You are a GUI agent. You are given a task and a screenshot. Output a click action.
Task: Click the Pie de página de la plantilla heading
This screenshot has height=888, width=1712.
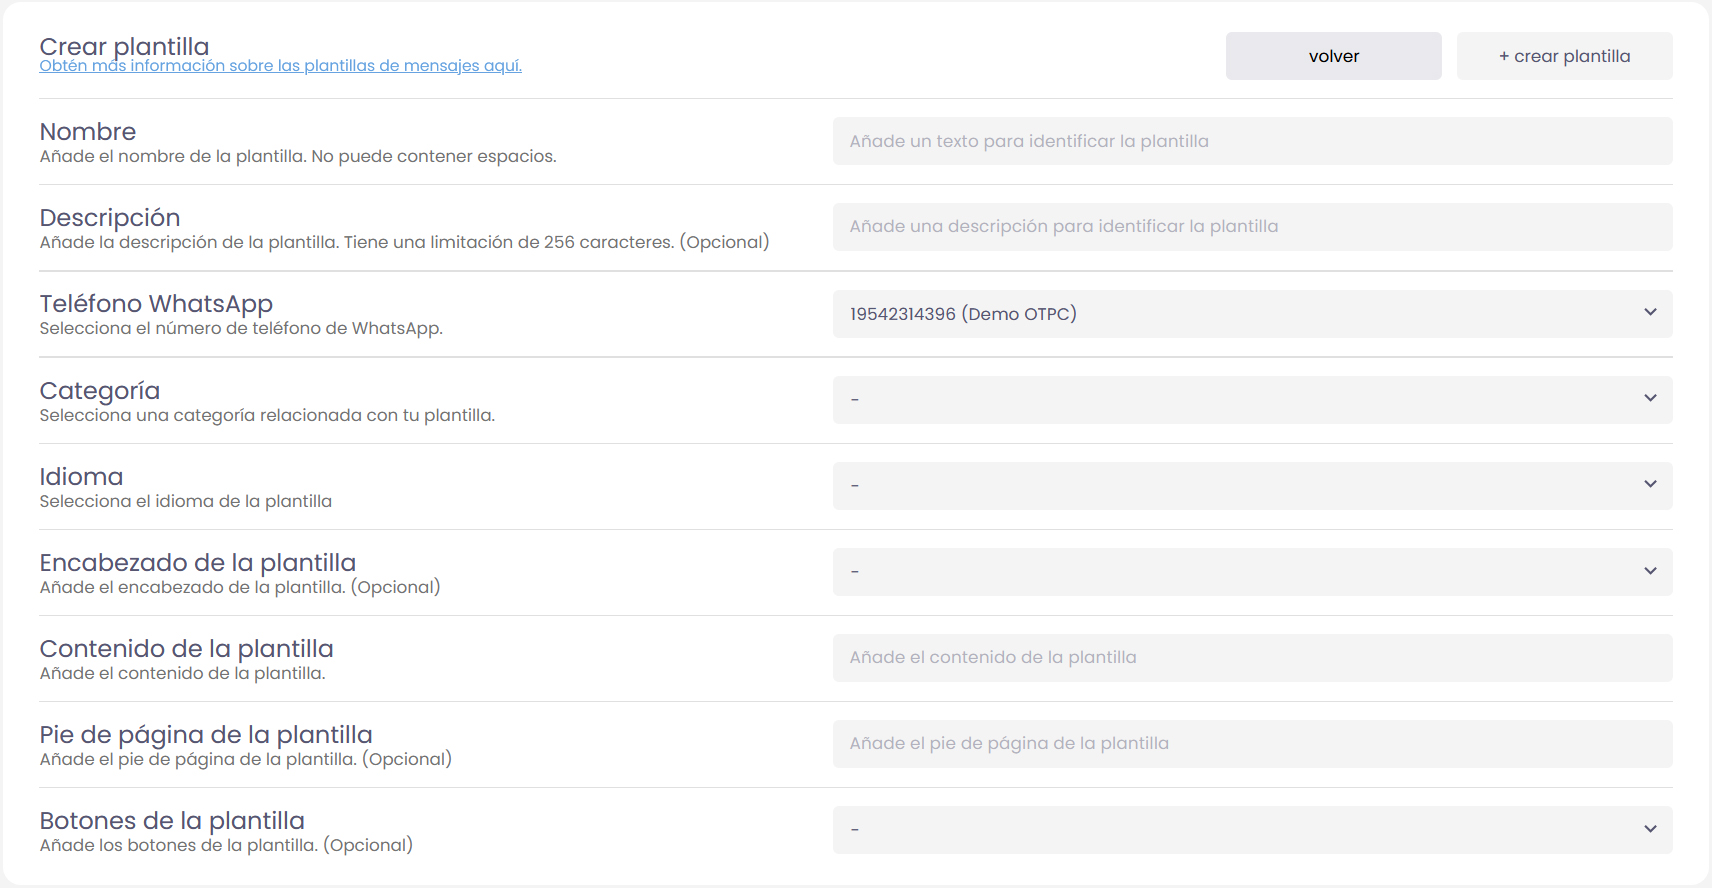(x=206, y=735)
